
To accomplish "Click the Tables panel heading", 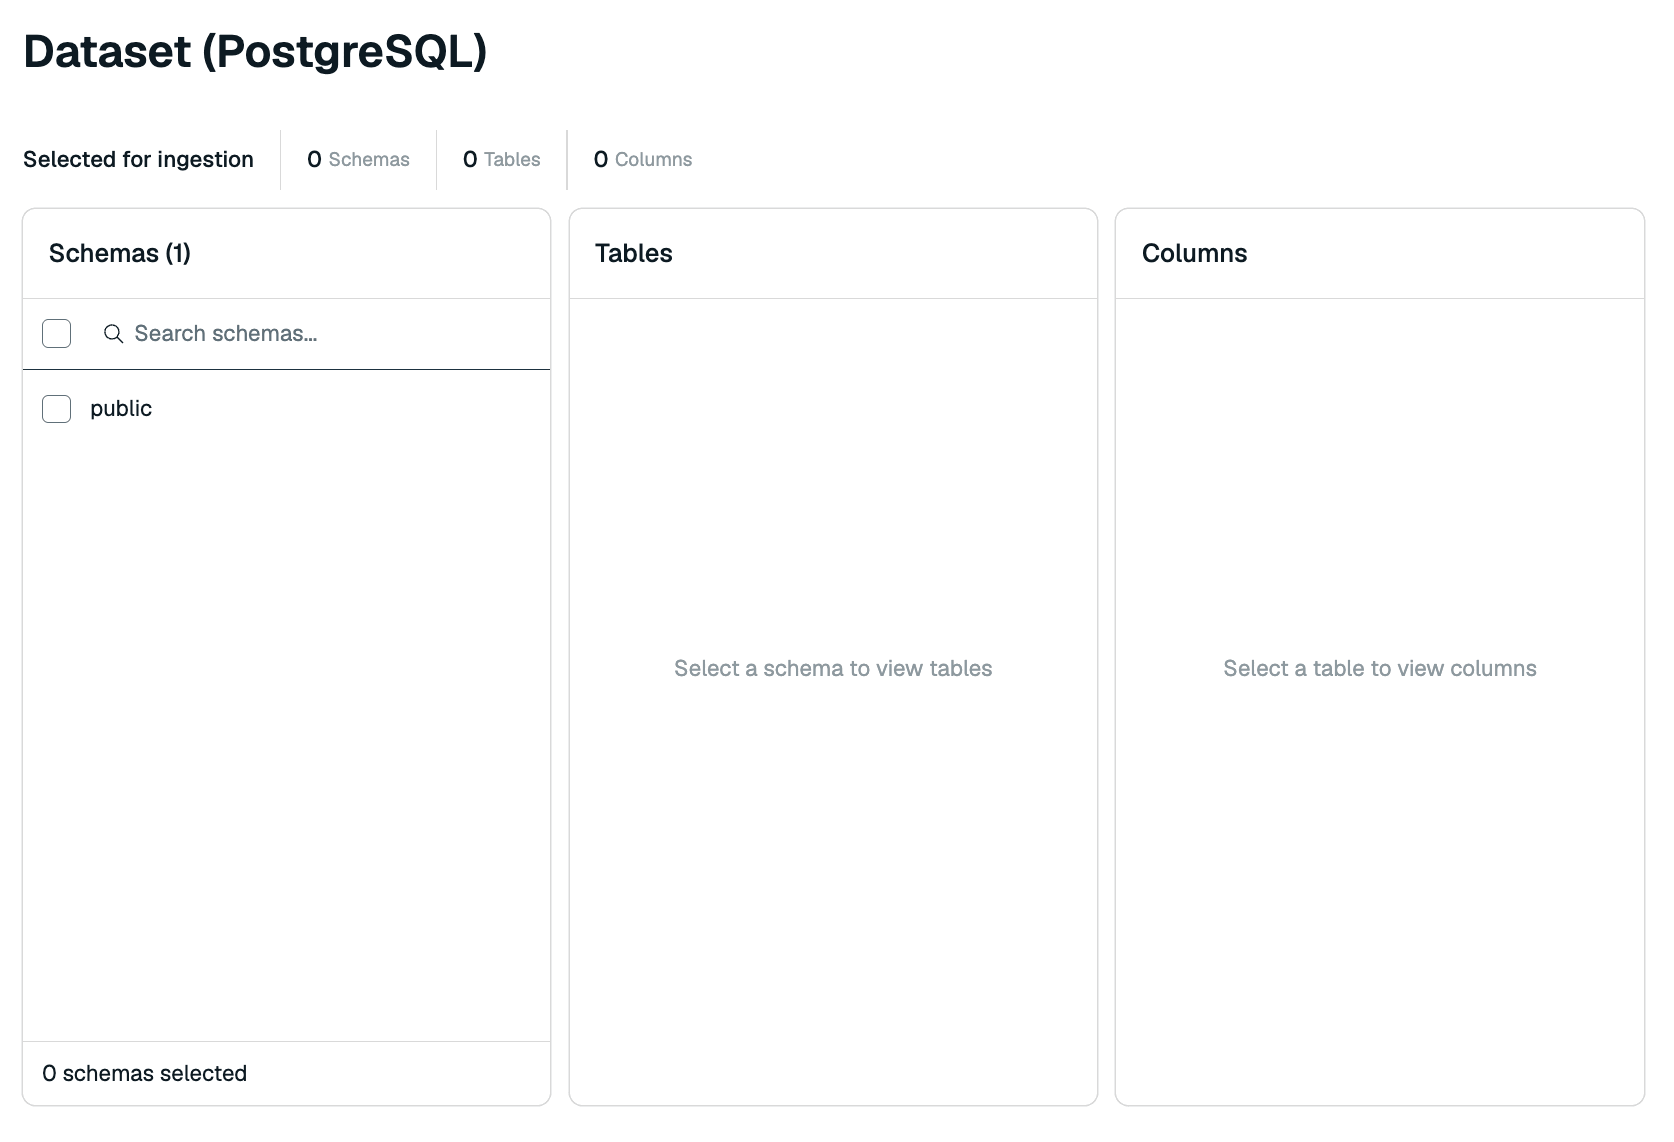I will pos(634,254).
